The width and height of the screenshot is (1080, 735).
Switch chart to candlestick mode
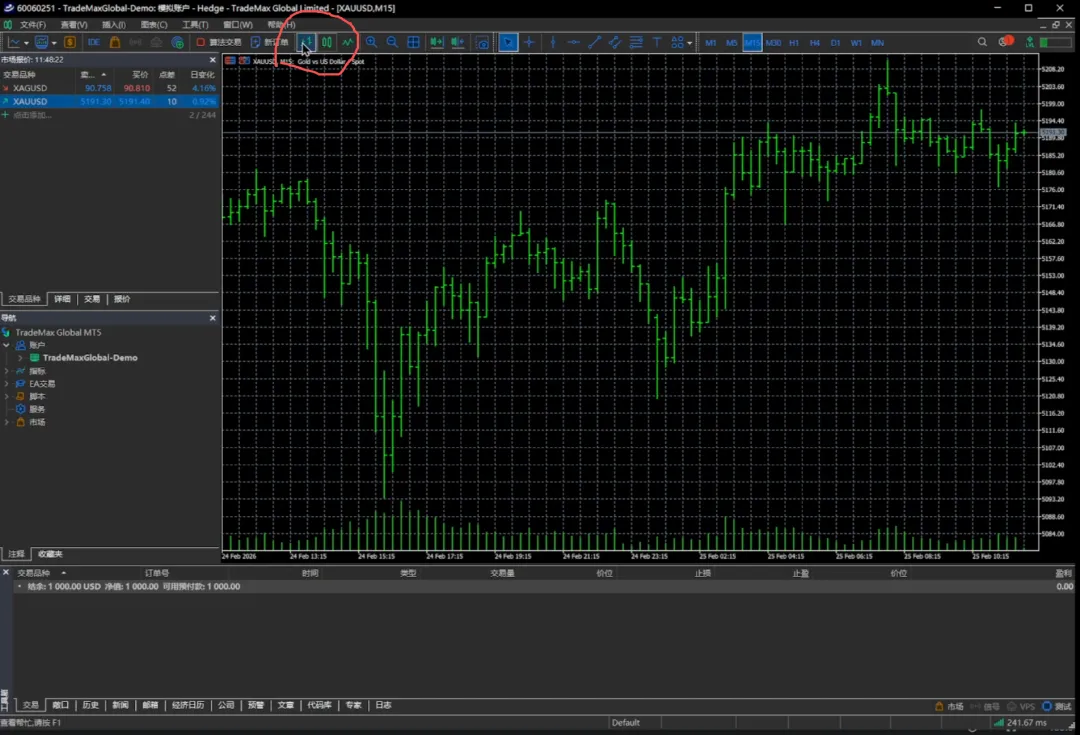coord(327,42)
